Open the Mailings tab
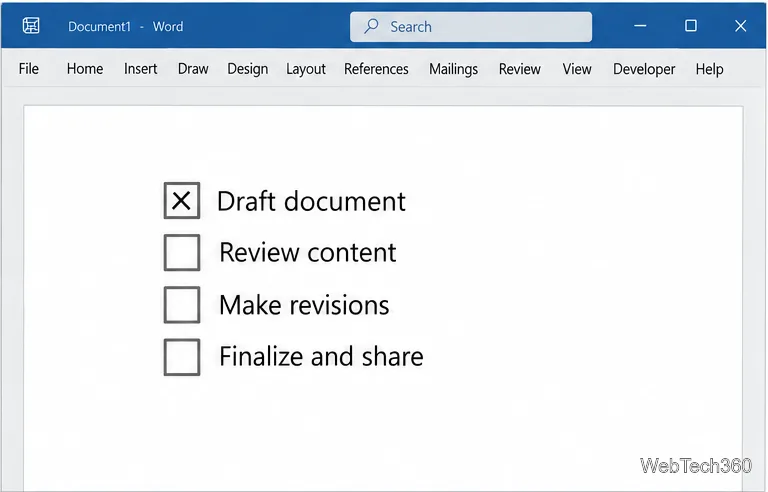768x492 pixels. 454,69
